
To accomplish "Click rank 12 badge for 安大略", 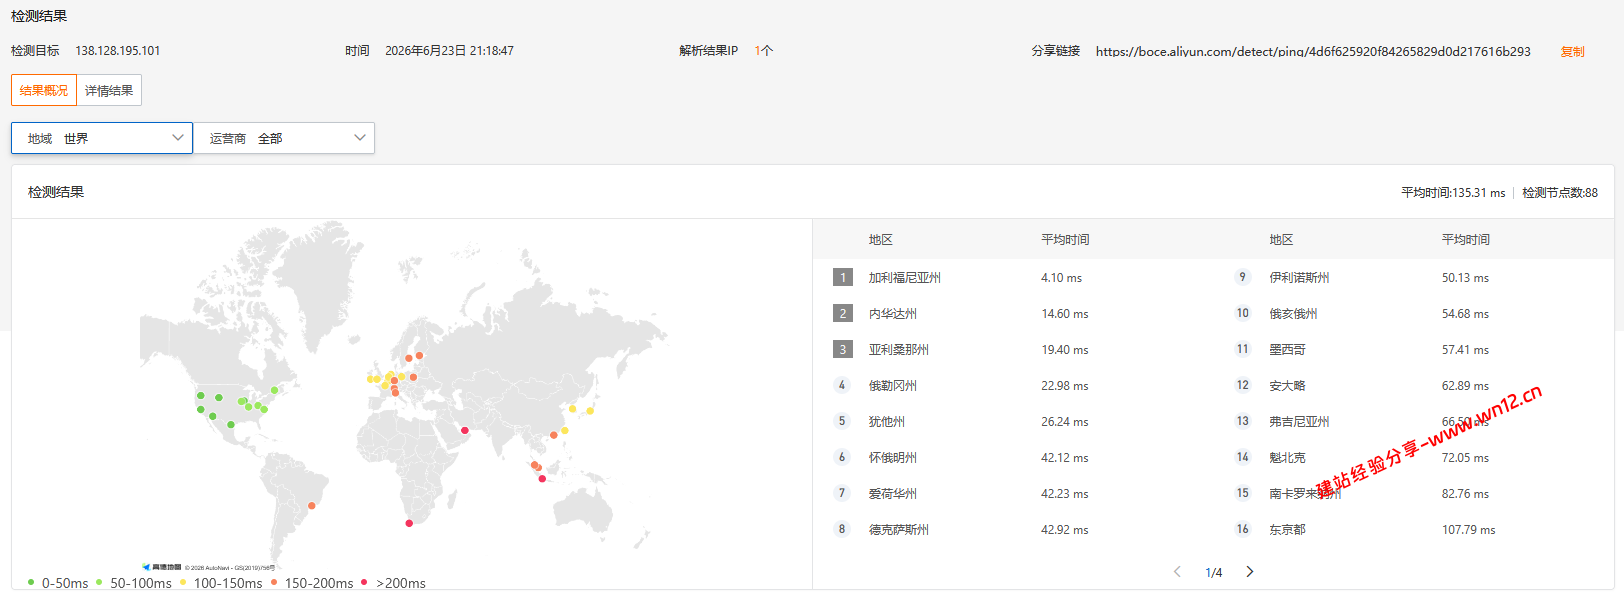I will pyautogui.click(x=1243, y=385).
